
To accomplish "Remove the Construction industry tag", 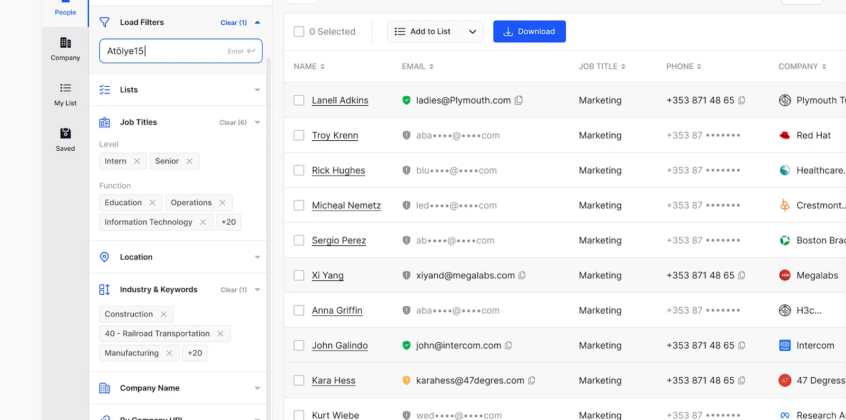I will click(x=163, y=314).
